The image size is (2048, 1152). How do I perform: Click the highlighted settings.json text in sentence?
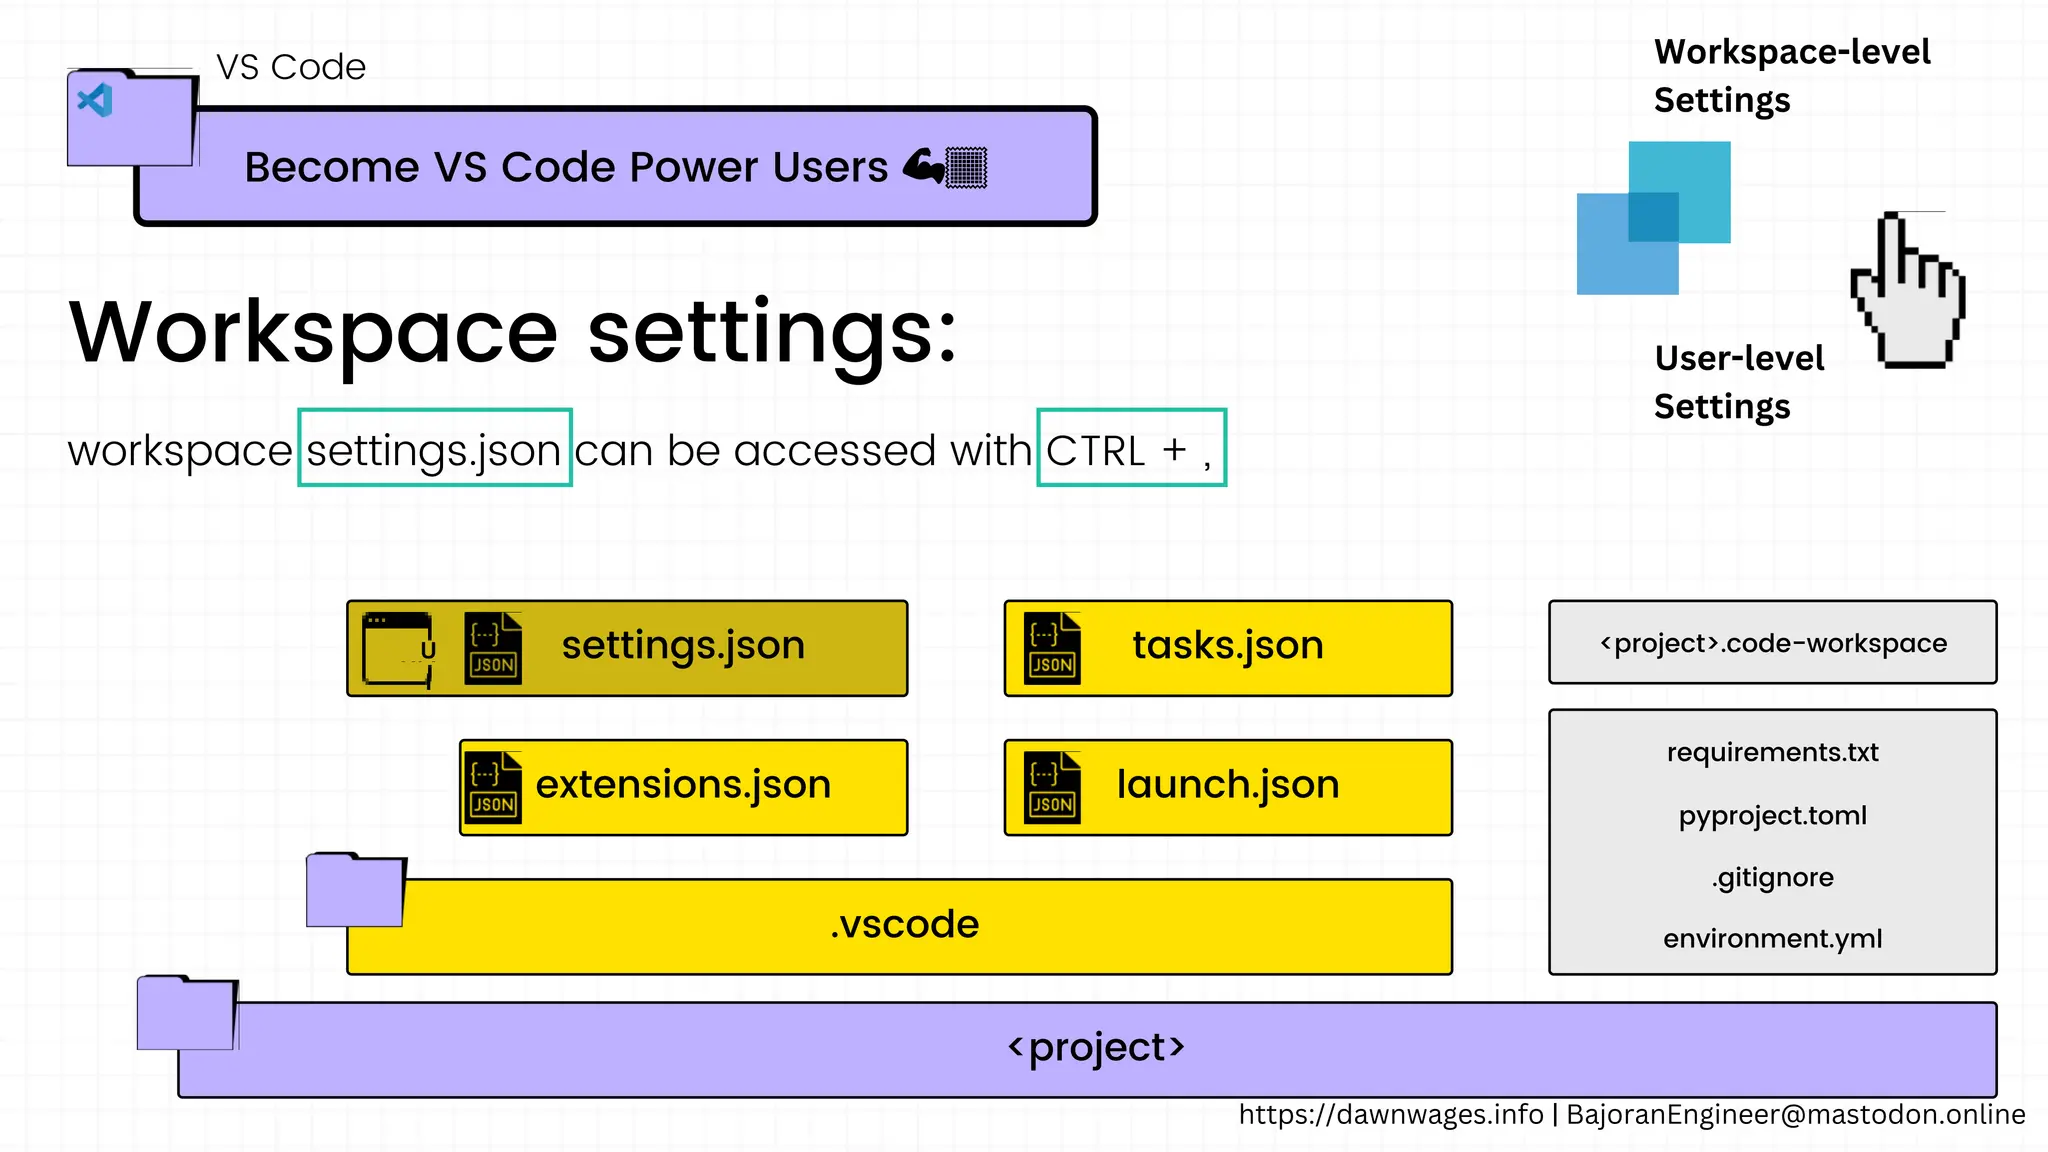click(x=434, y=448)
